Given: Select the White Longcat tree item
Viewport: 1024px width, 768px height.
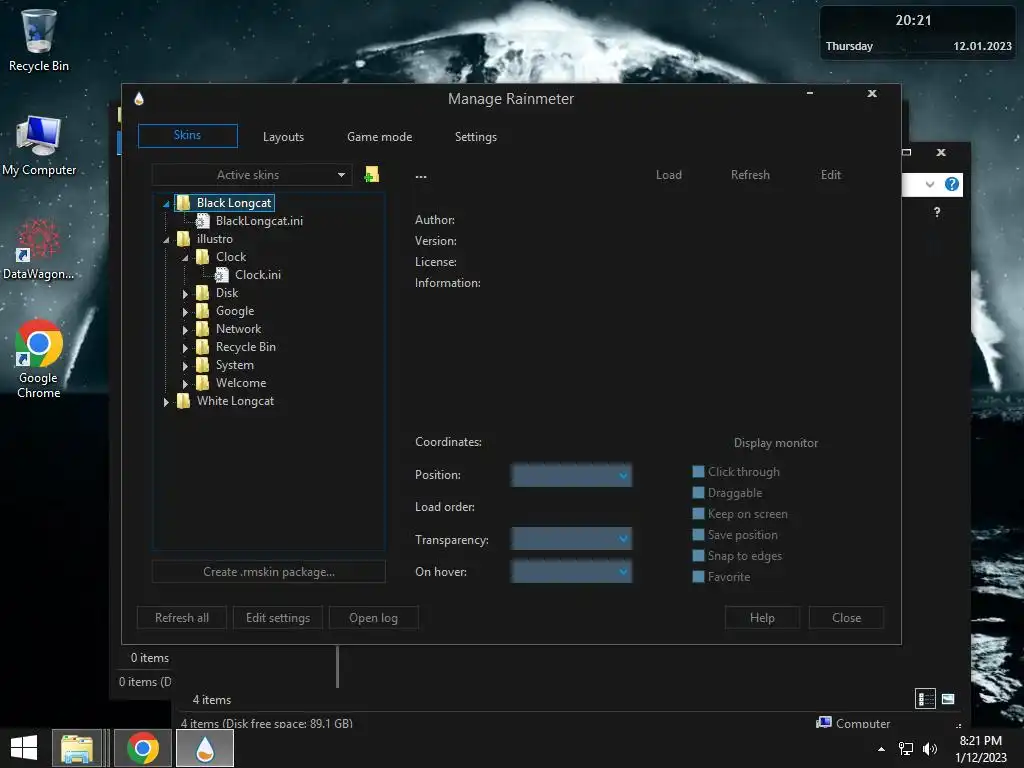Looking at the screenshot, I should [235, 401].
